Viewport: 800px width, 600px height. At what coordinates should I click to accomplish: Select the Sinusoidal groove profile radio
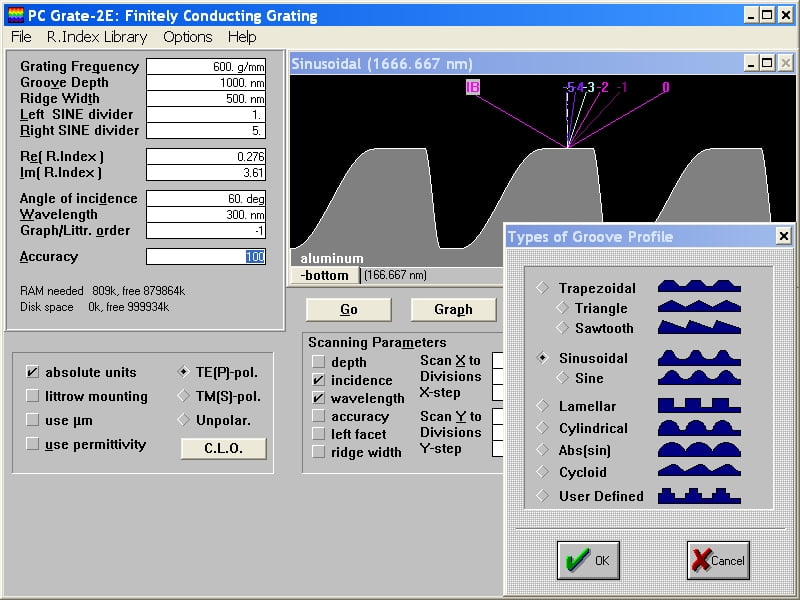pos(542,358)
